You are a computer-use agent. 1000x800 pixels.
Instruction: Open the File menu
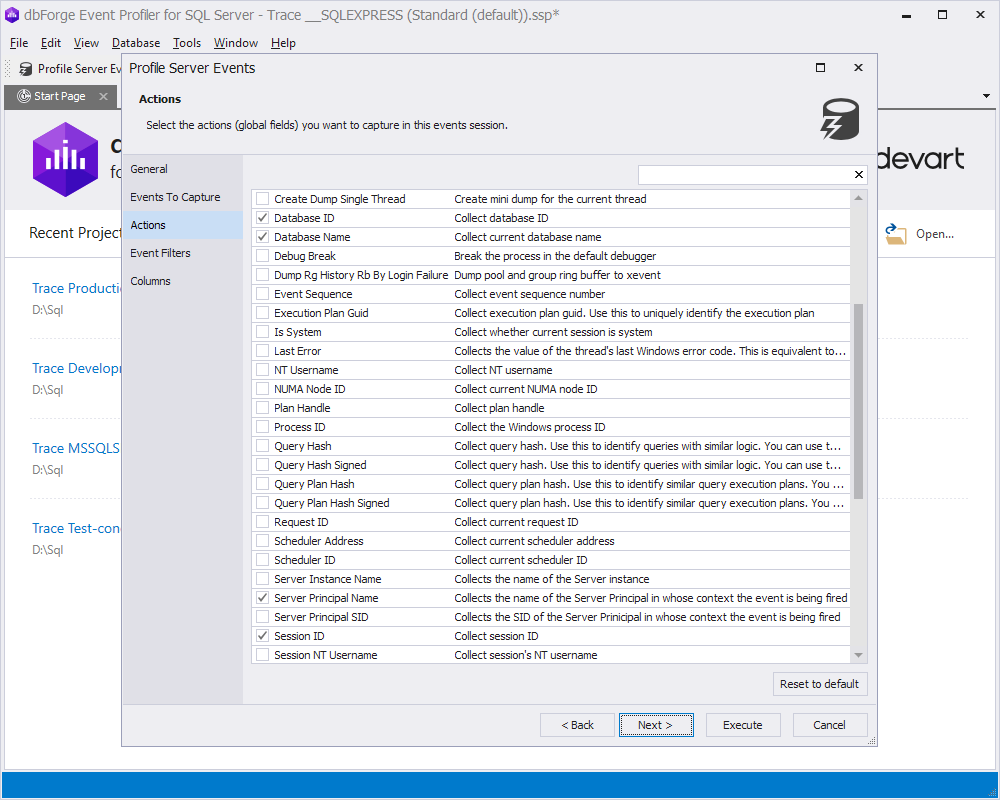pyautogui.click(x=19, y=43)
